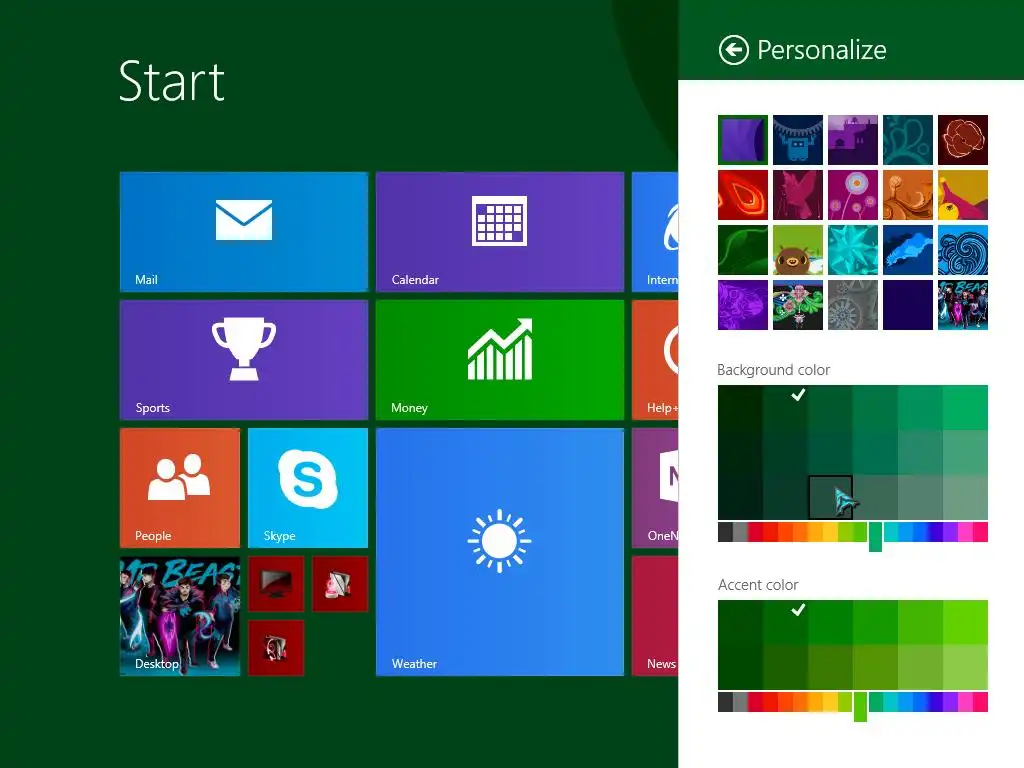
Task: Move background hue slider to red
Action: [770, 532]
